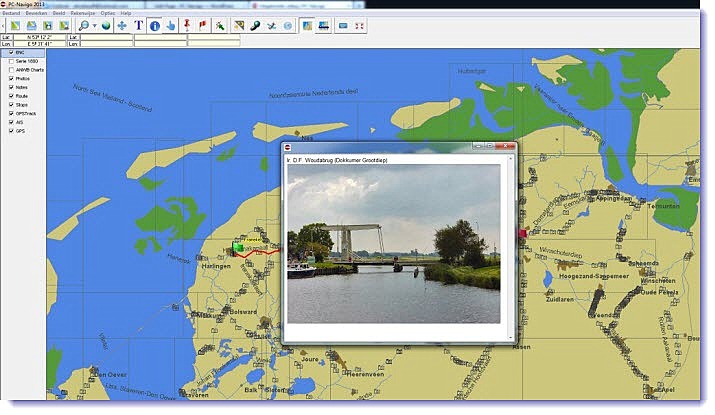The width and height of the screenshot is (715, 415).
Task: Toggle the GPSTrack layer checkbox
Action: (11, 114)
